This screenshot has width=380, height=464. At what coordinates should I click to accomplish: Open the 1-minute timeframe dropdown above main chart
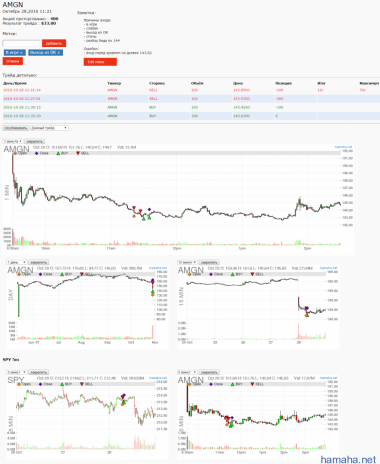(x=13, y=142)
